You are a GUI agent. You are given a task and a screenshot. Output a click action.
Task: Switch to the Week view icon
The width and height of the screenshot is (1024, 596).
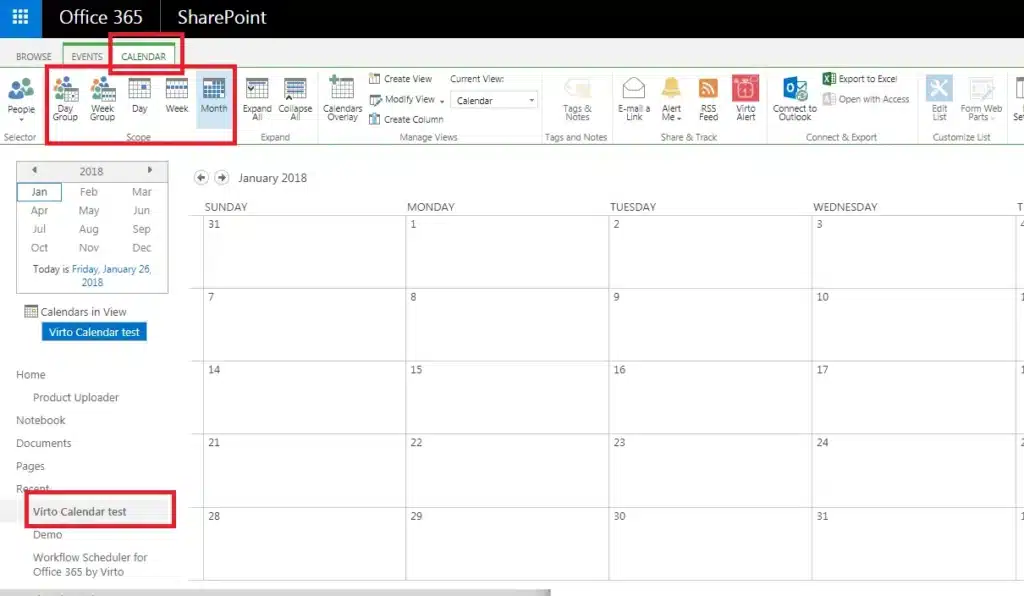[176, 98]
